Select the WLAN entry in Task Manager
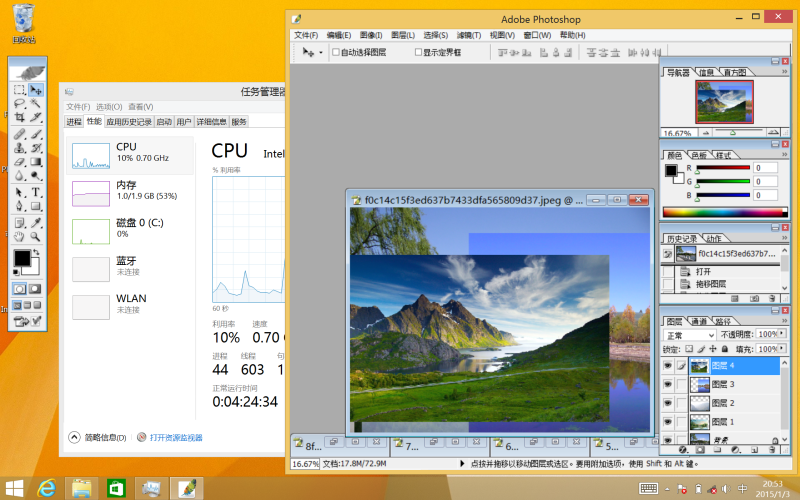 coord(130,307)
